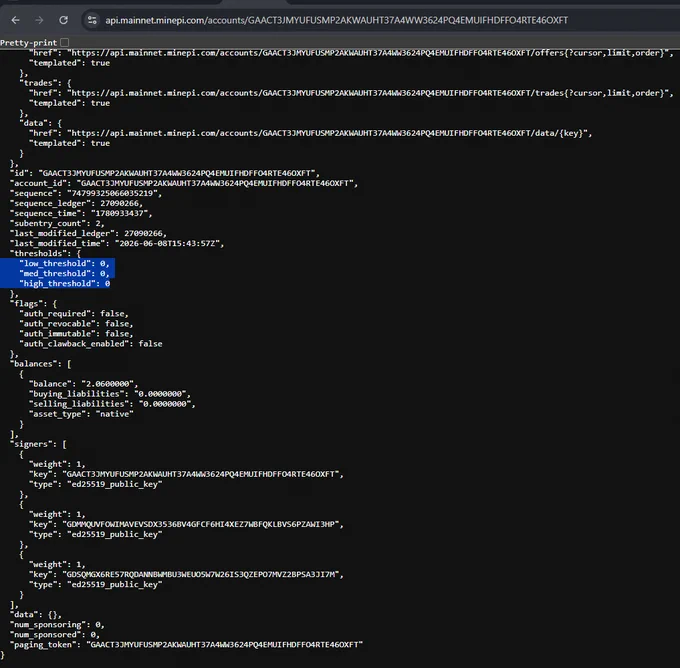Click the "num_sponsoring": 0 line
The image size is (680, 668).
click(57, 625)
